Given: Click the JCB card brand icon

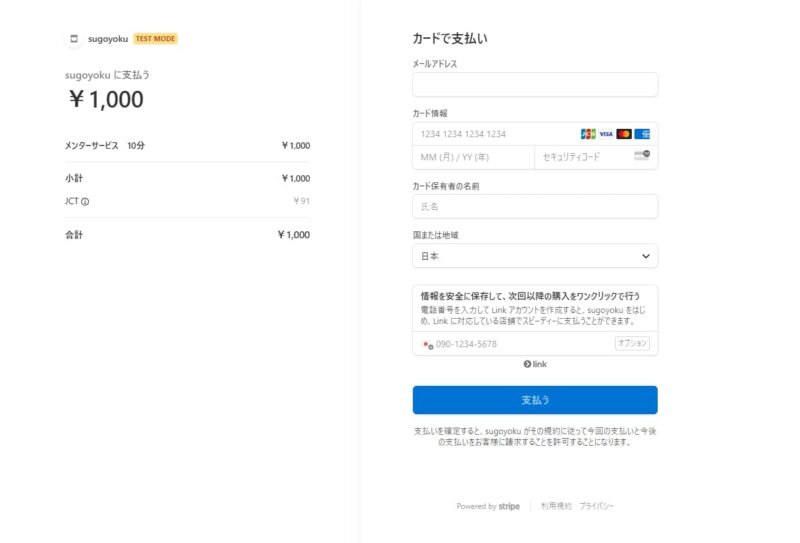Looking at the screenshot, I should 588,134.
